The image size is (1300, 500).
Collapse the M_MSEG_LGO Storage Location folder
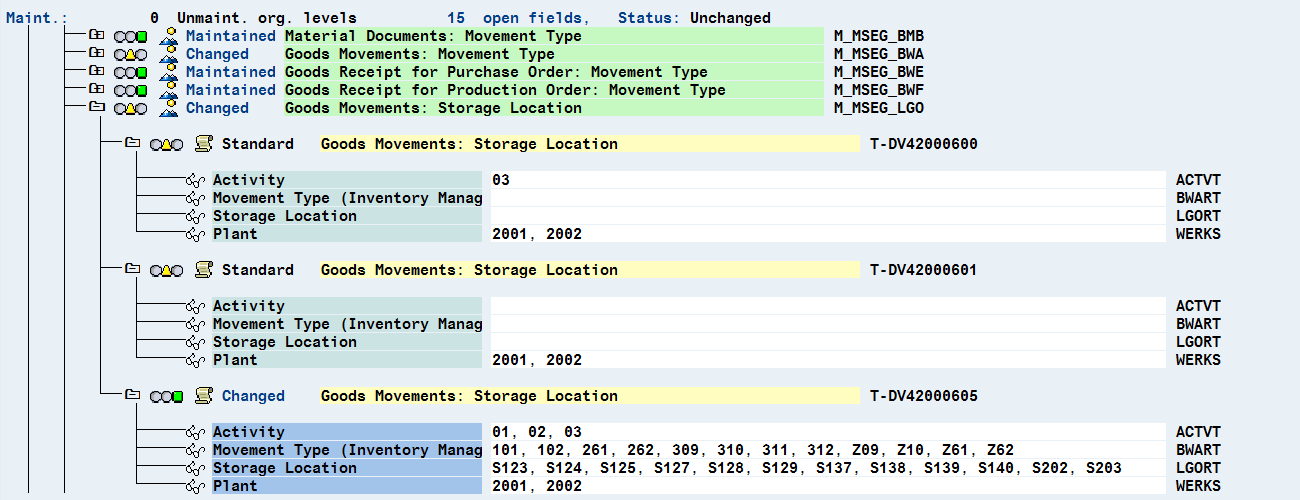(96, 108)
